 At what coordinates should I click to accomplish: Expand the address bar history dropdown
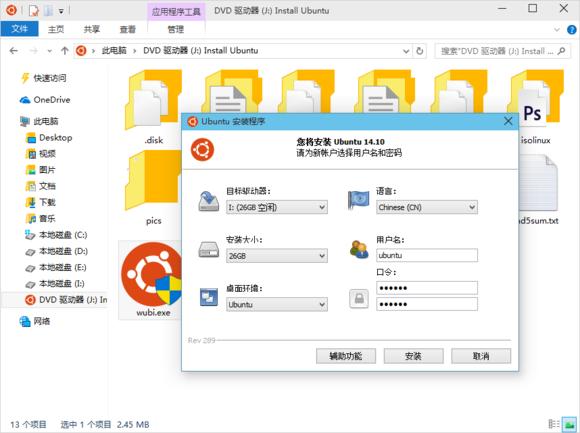tap(406, 51)
